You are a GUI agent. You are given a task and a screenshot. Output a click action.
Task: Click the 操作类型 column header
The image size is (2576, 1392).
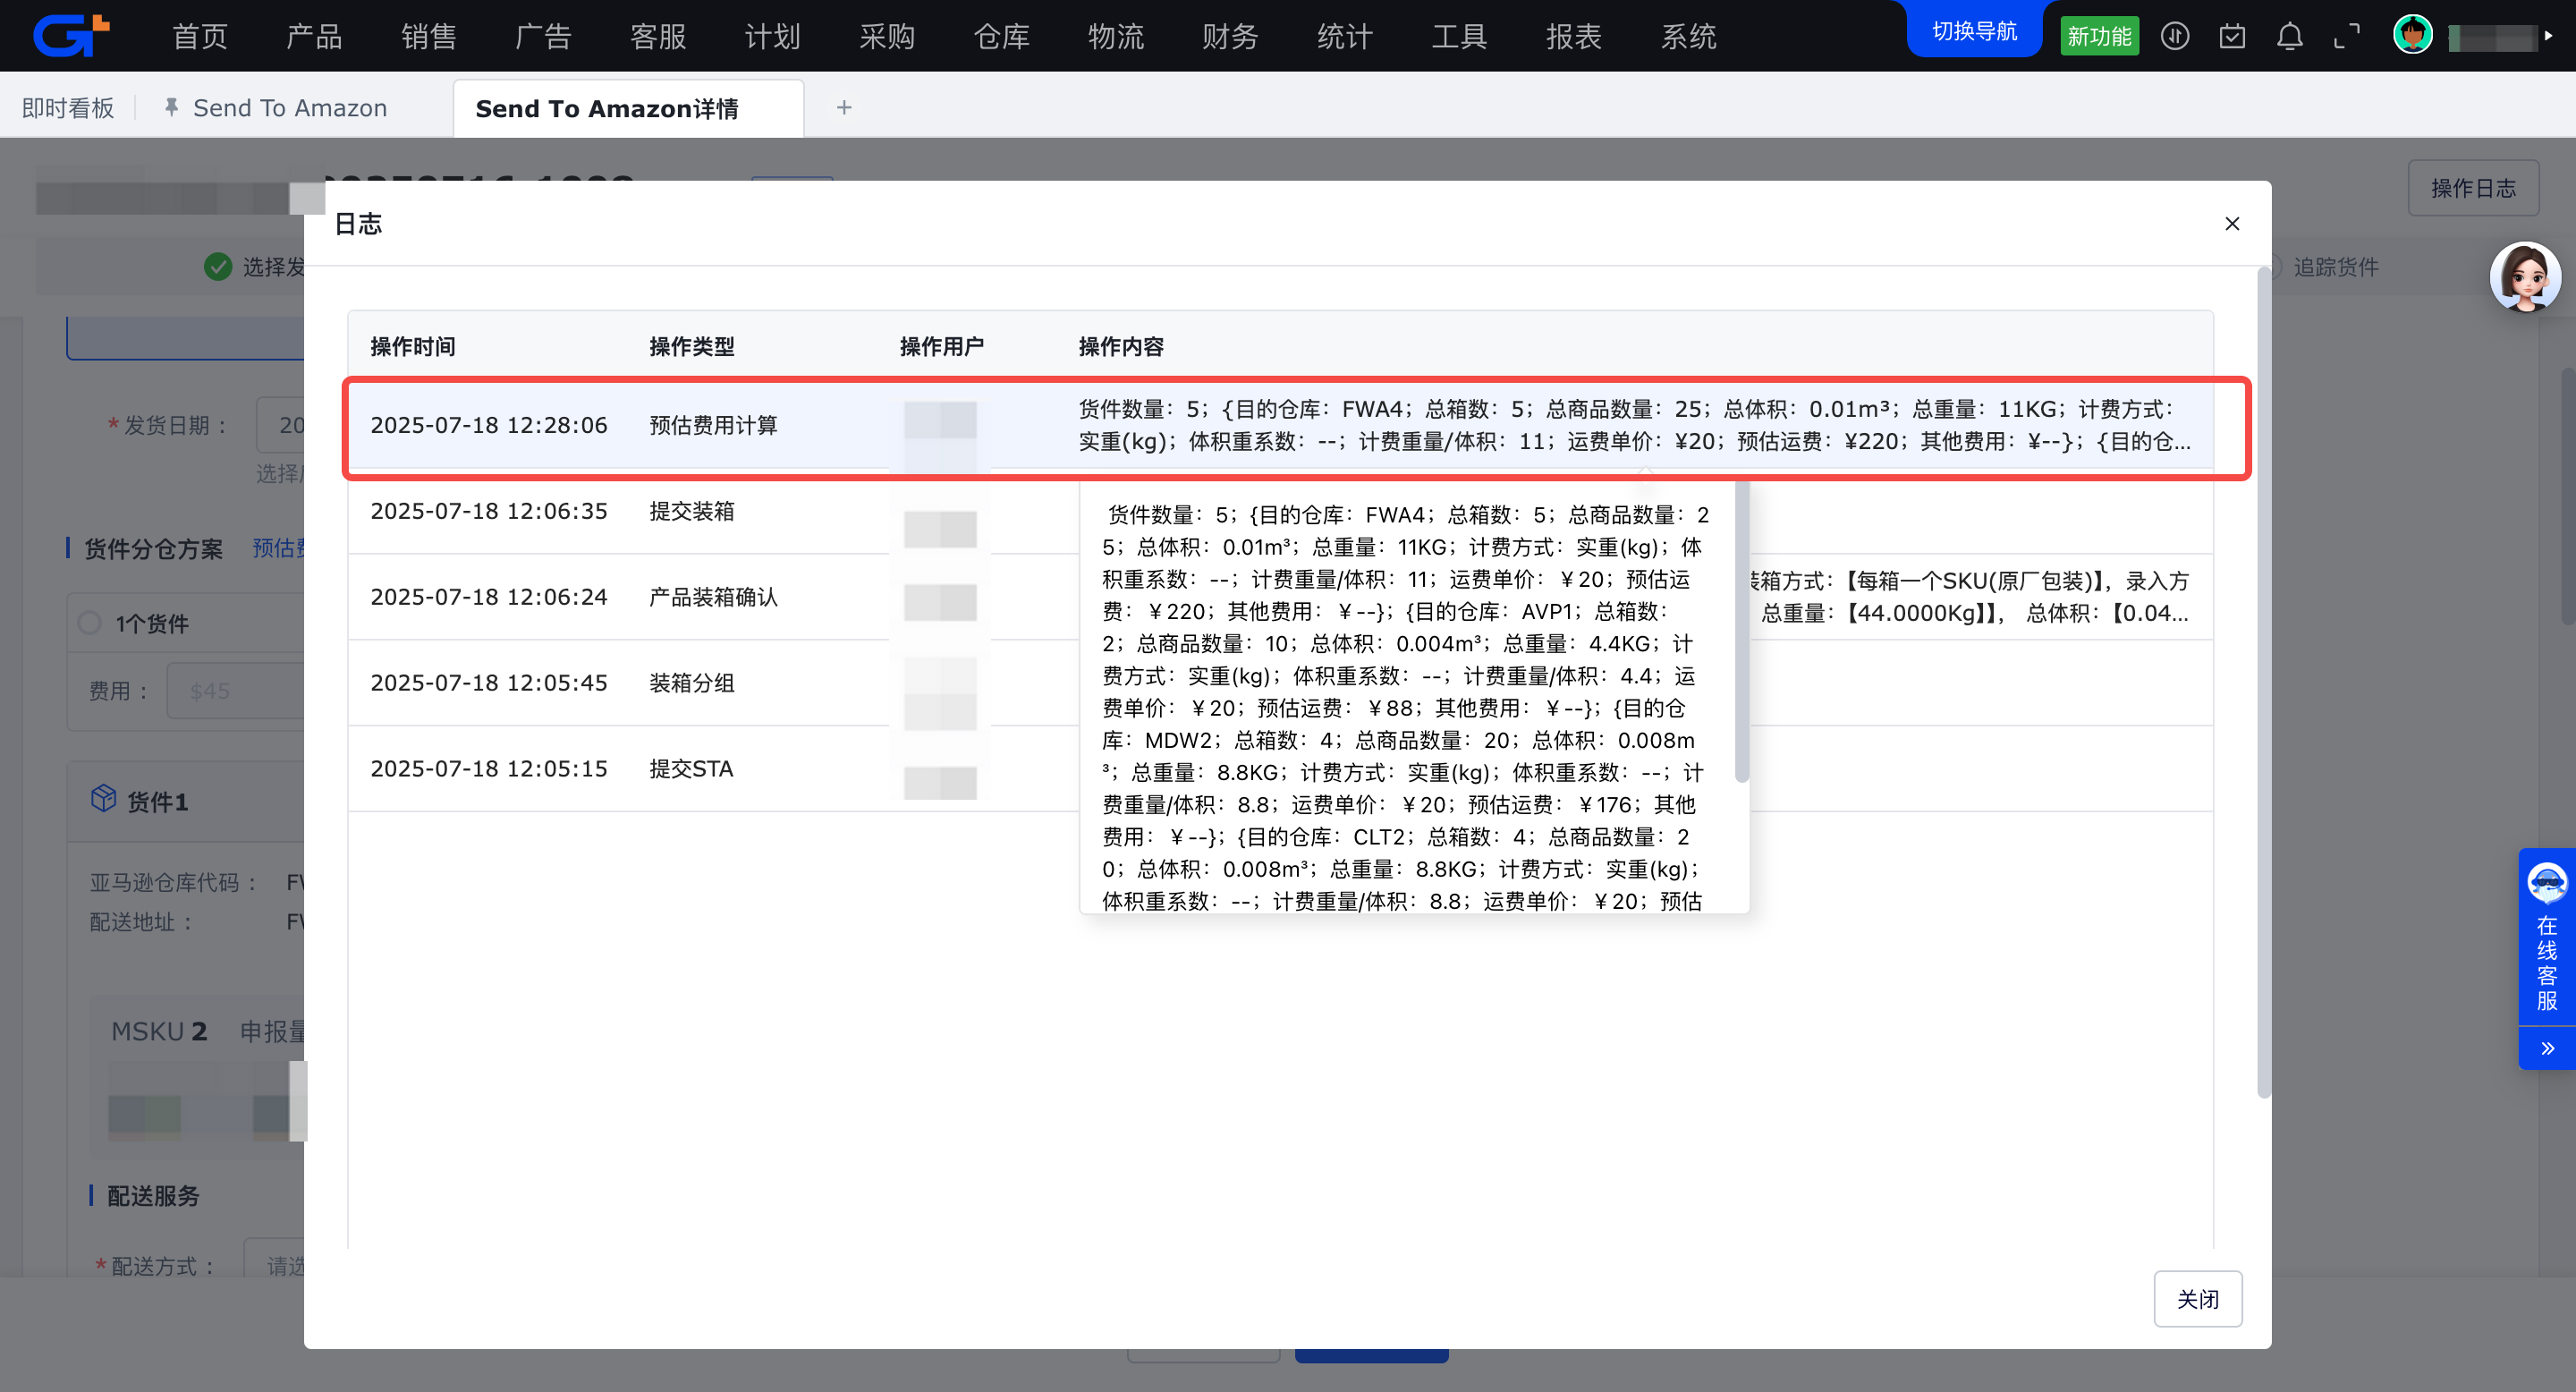pos(692,346)
